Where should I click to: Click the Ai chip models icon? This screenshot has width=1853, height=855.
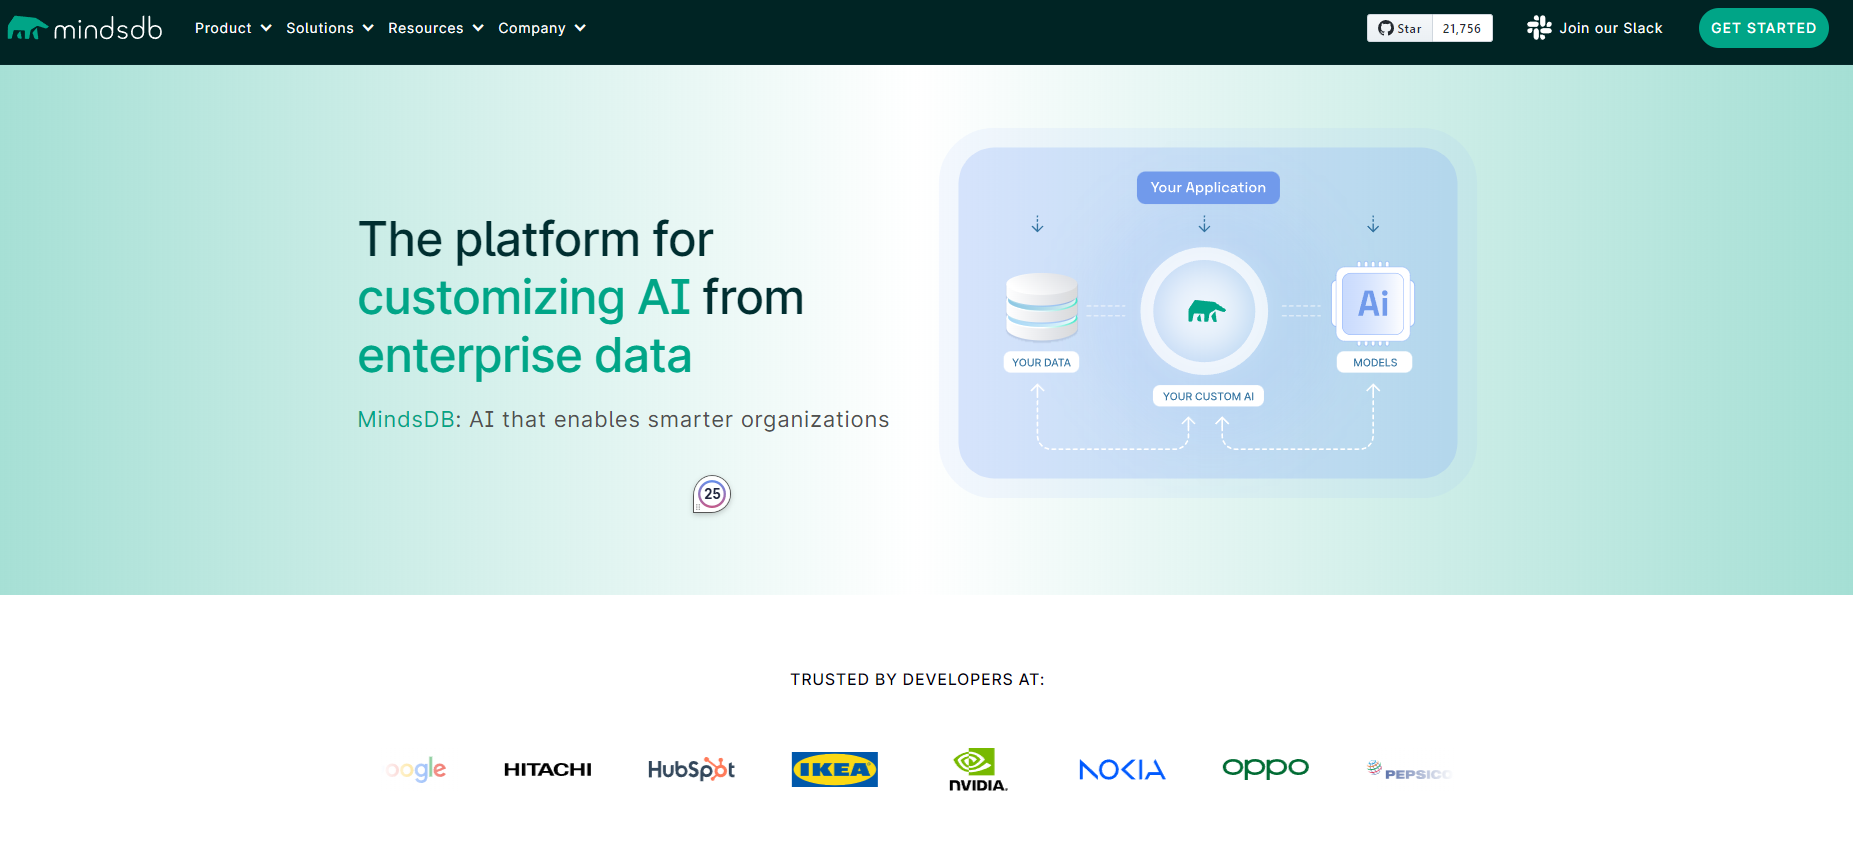pyautogui.click(x=1373, y=303)
